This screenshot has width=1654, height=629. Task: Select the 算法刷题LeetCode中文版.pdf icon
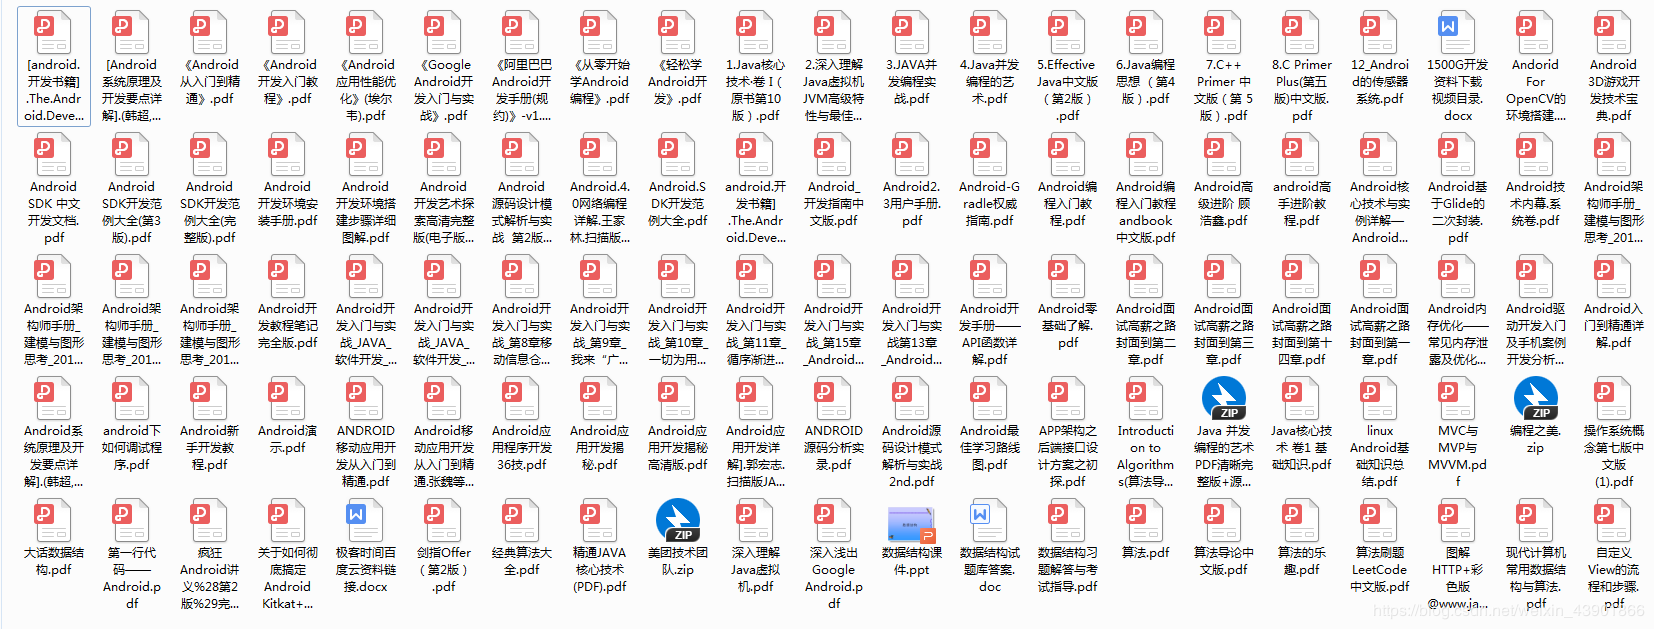coord(1380,520)
